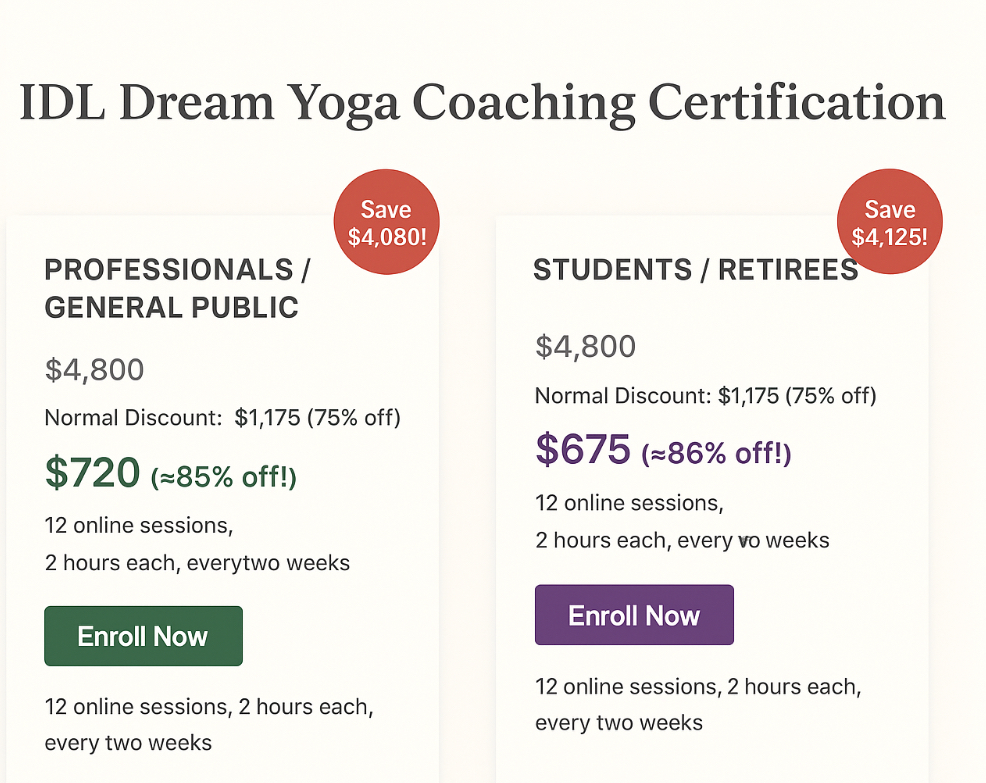Click the ≈85% off! label
The width and height of the screenshot is (986, 783).
click(224, 477)
